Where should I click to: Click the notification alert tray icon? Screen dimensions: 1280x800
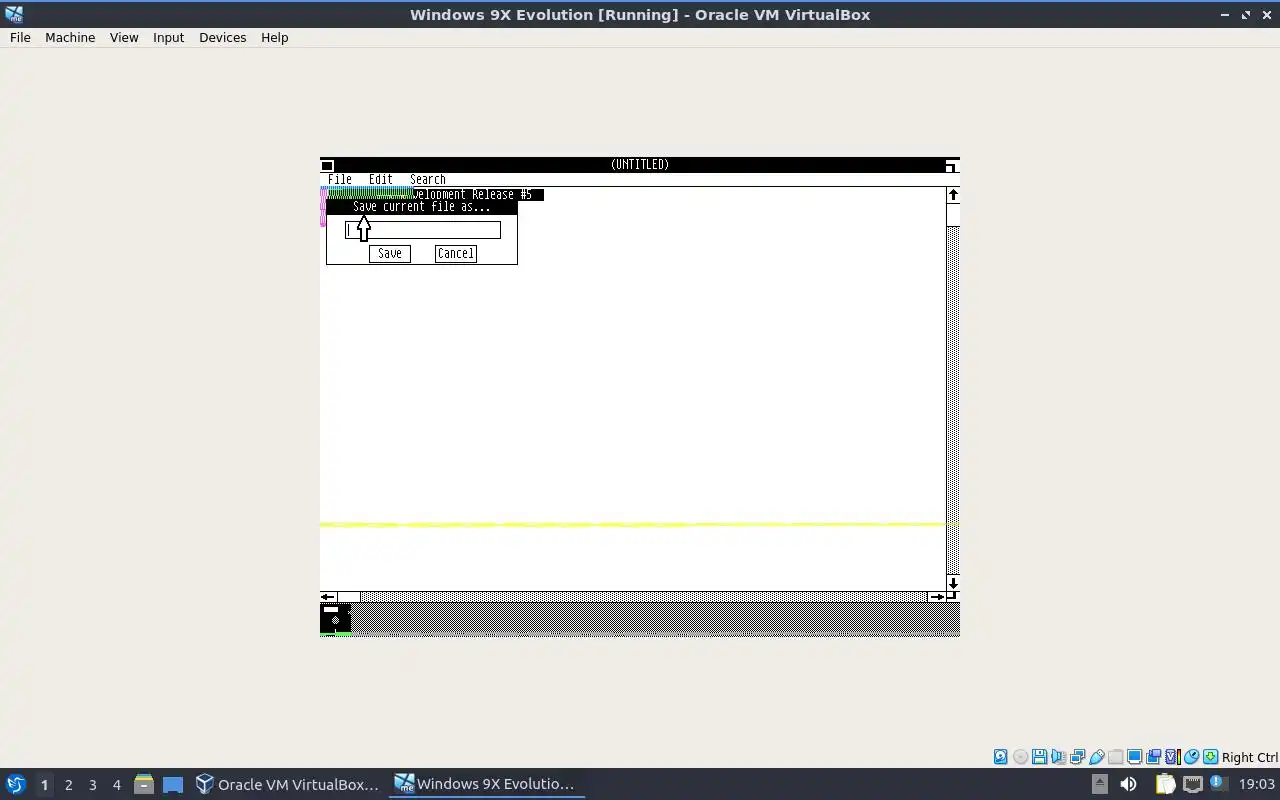point(1217,783)
